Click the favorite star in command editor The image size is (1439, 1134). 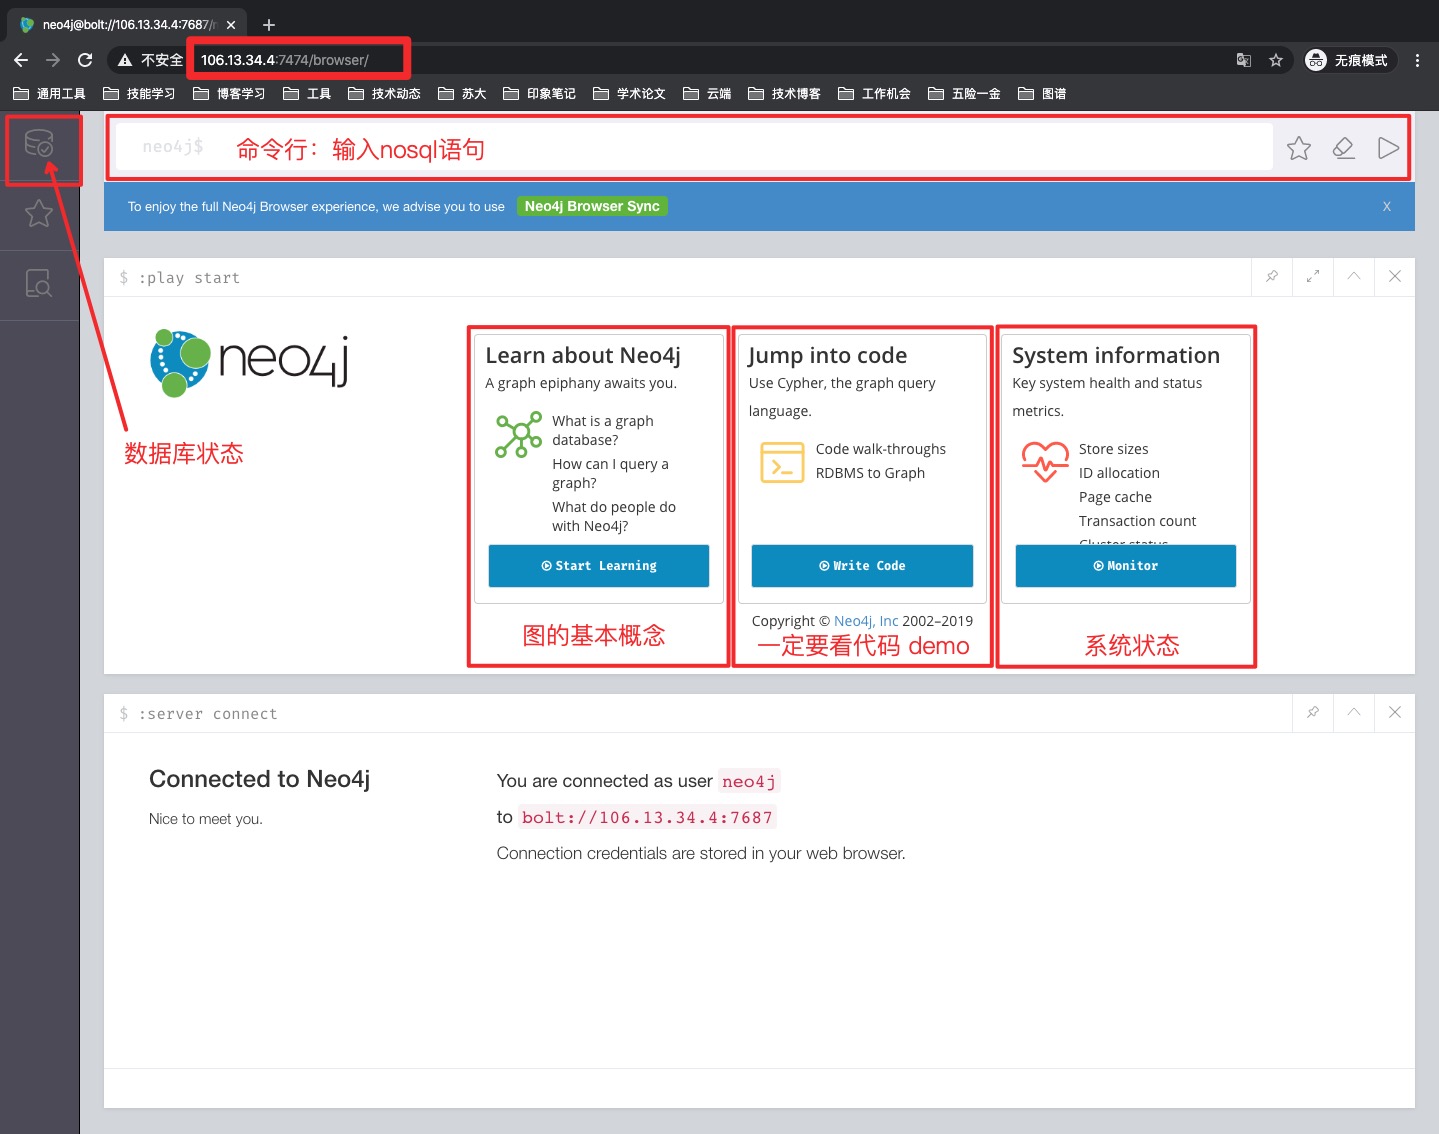pyautogui.click(x=1299, y=148)
